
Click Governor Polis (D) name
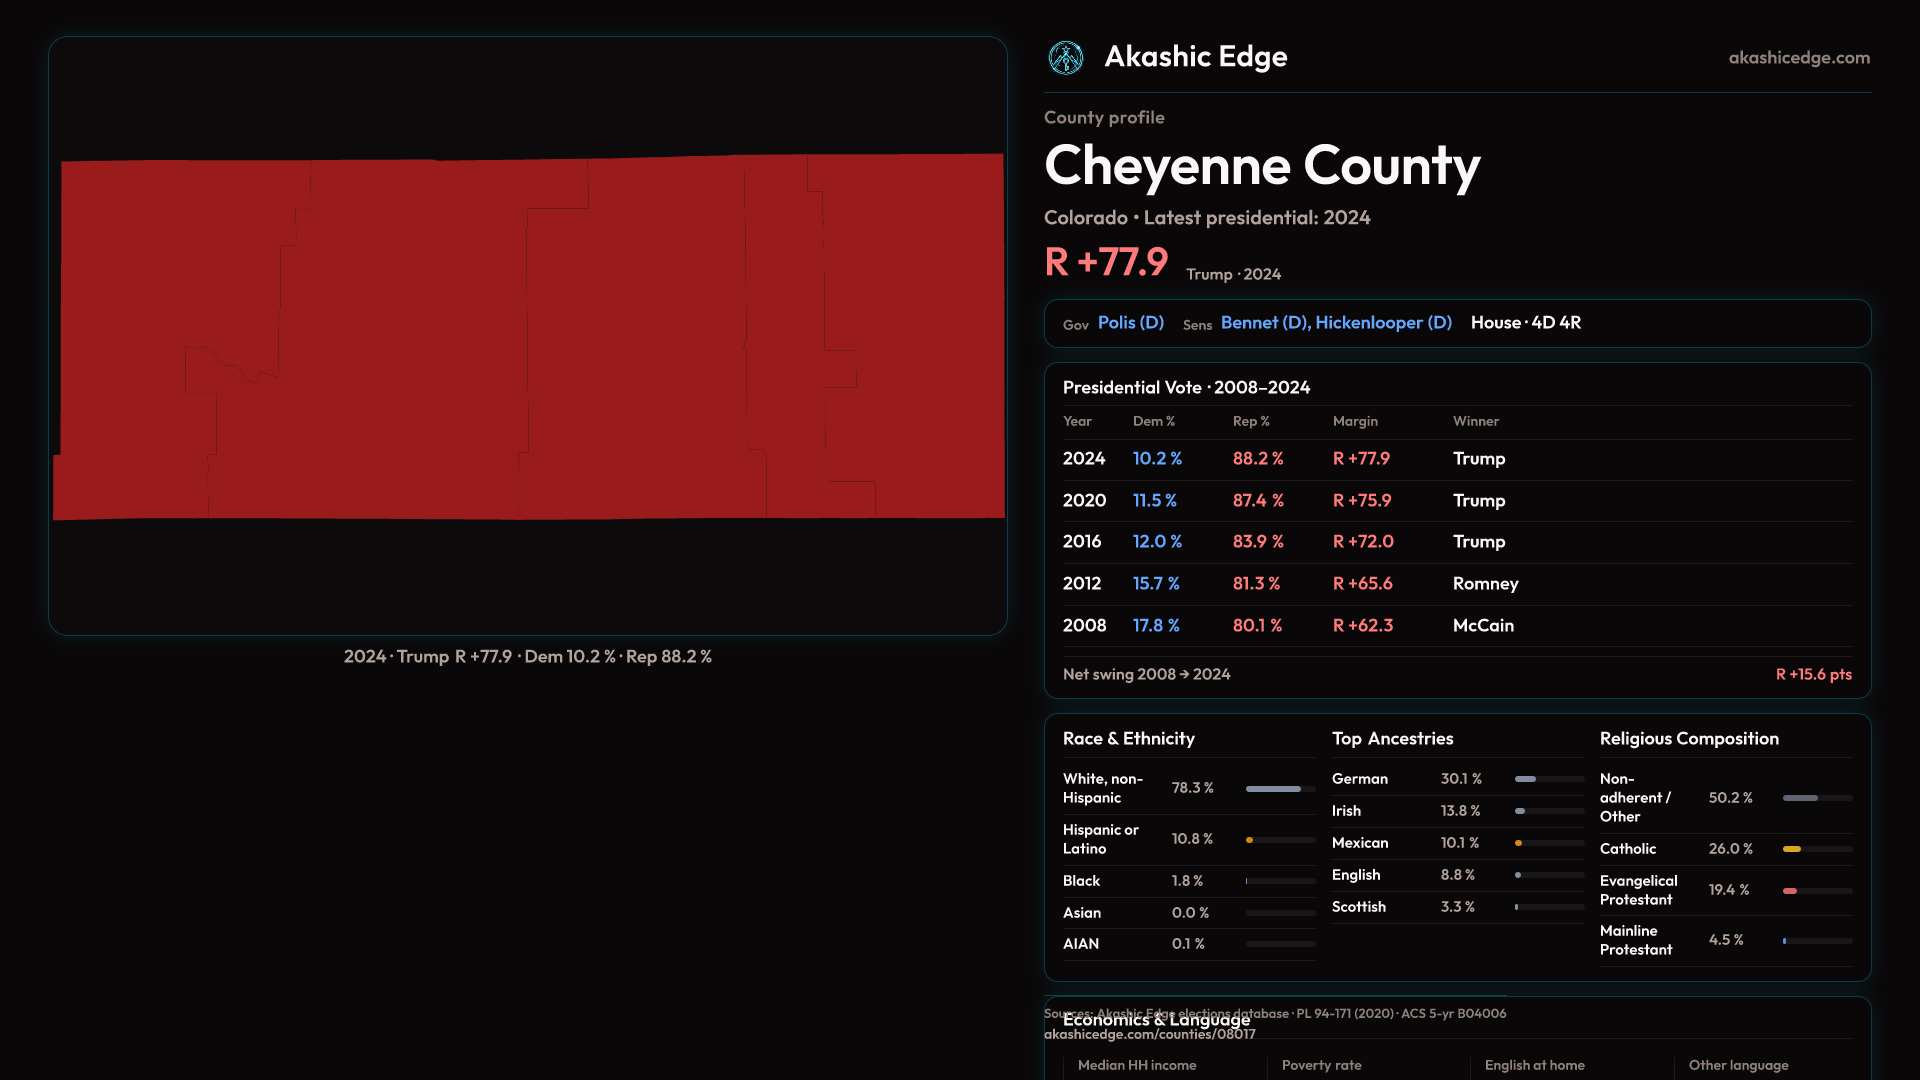[1130, 323]
